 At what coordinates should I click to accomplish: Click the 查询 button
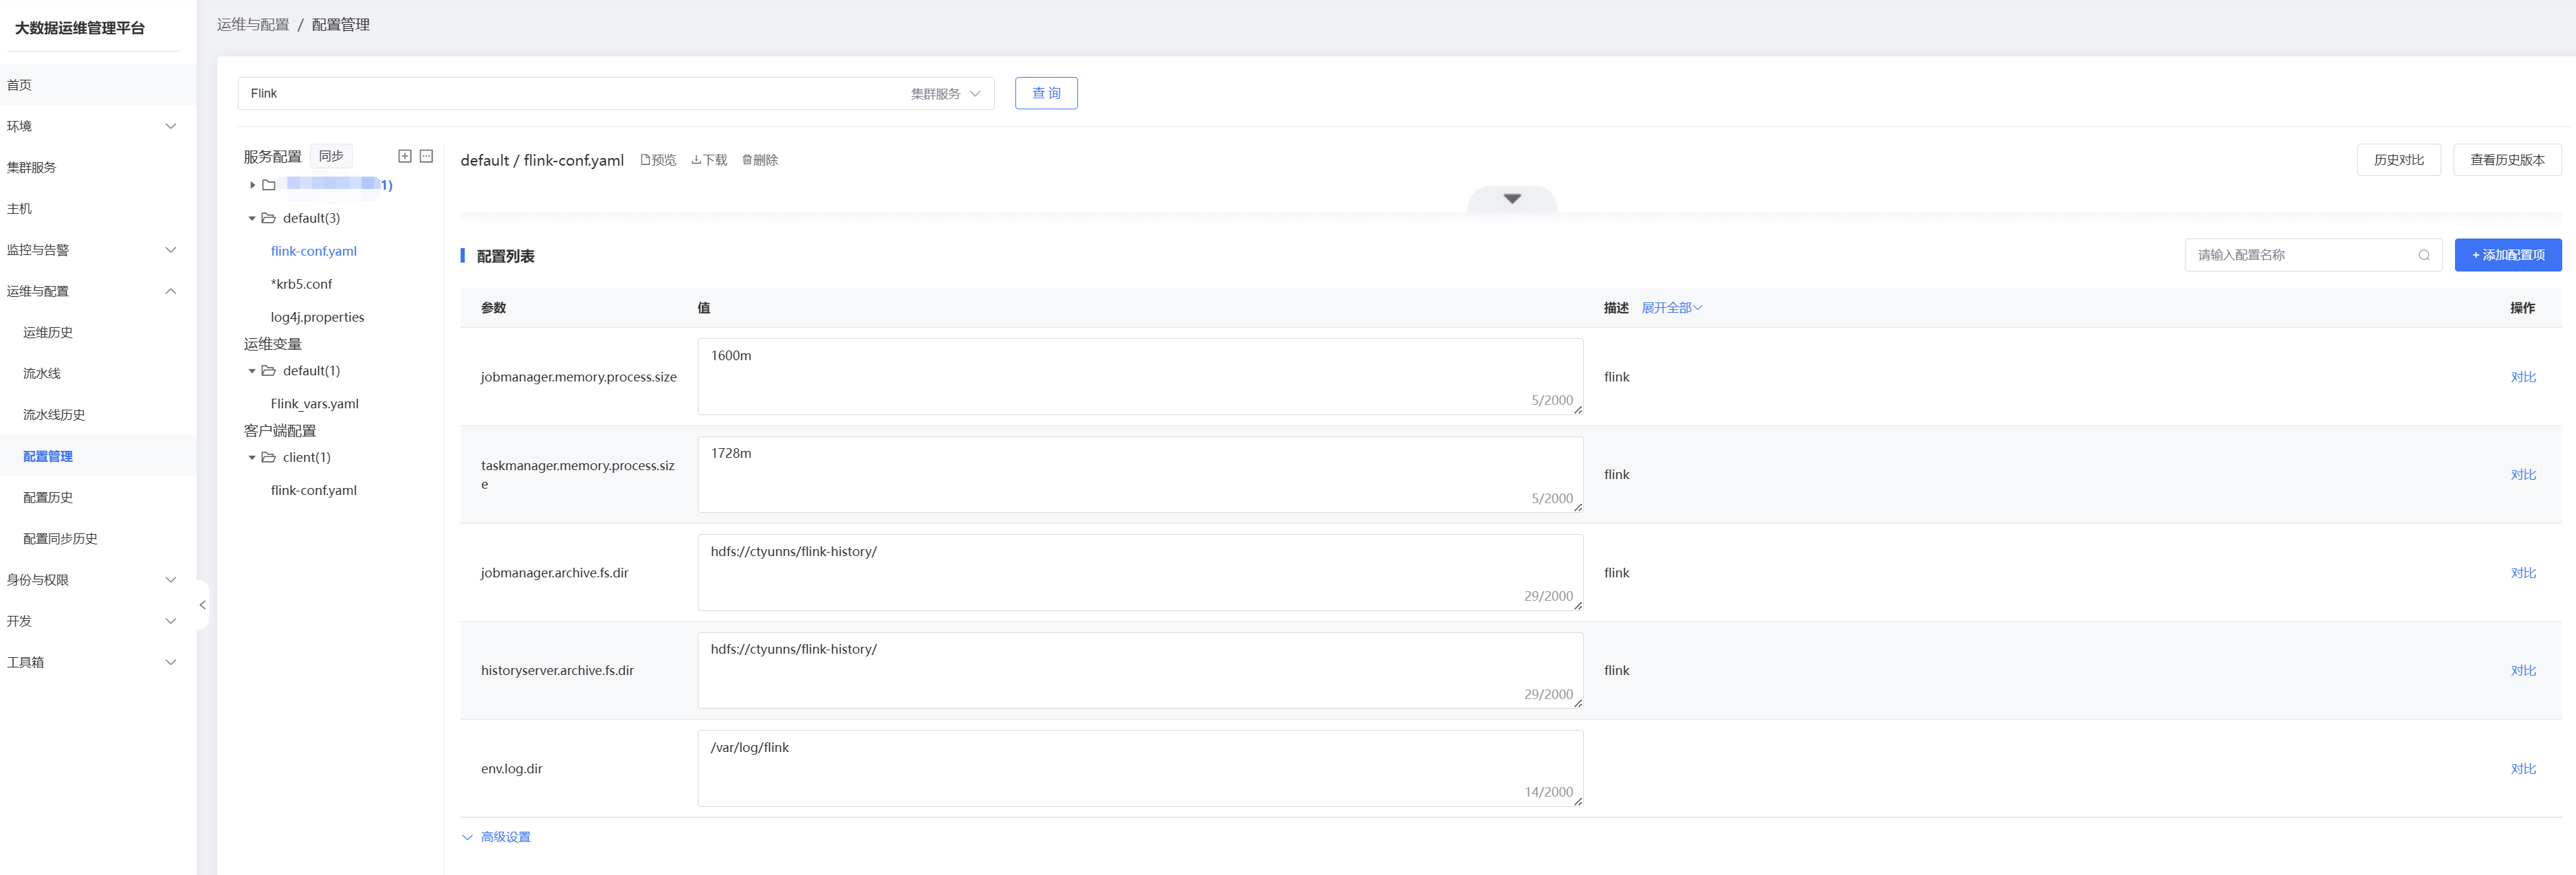(1046, 93)
